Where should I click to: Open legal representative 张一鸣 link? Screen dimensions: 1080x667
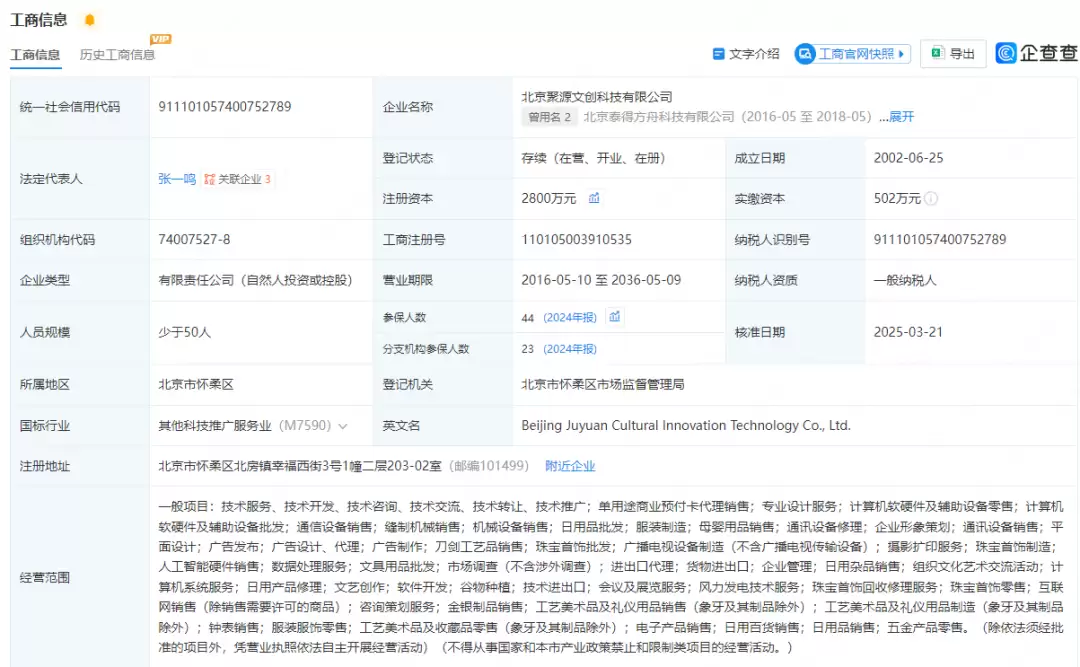coord(177,179)
